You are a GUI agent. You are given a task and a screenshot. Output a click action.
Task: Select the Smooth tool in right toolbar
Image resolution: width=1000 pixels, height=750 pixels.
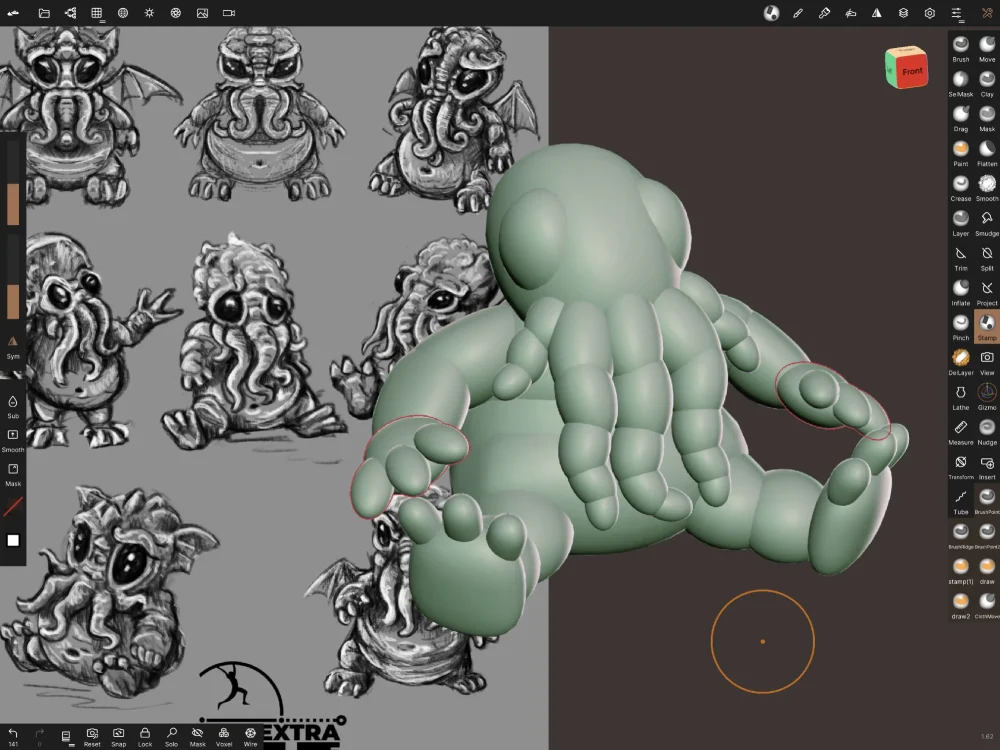pos(987,188)
